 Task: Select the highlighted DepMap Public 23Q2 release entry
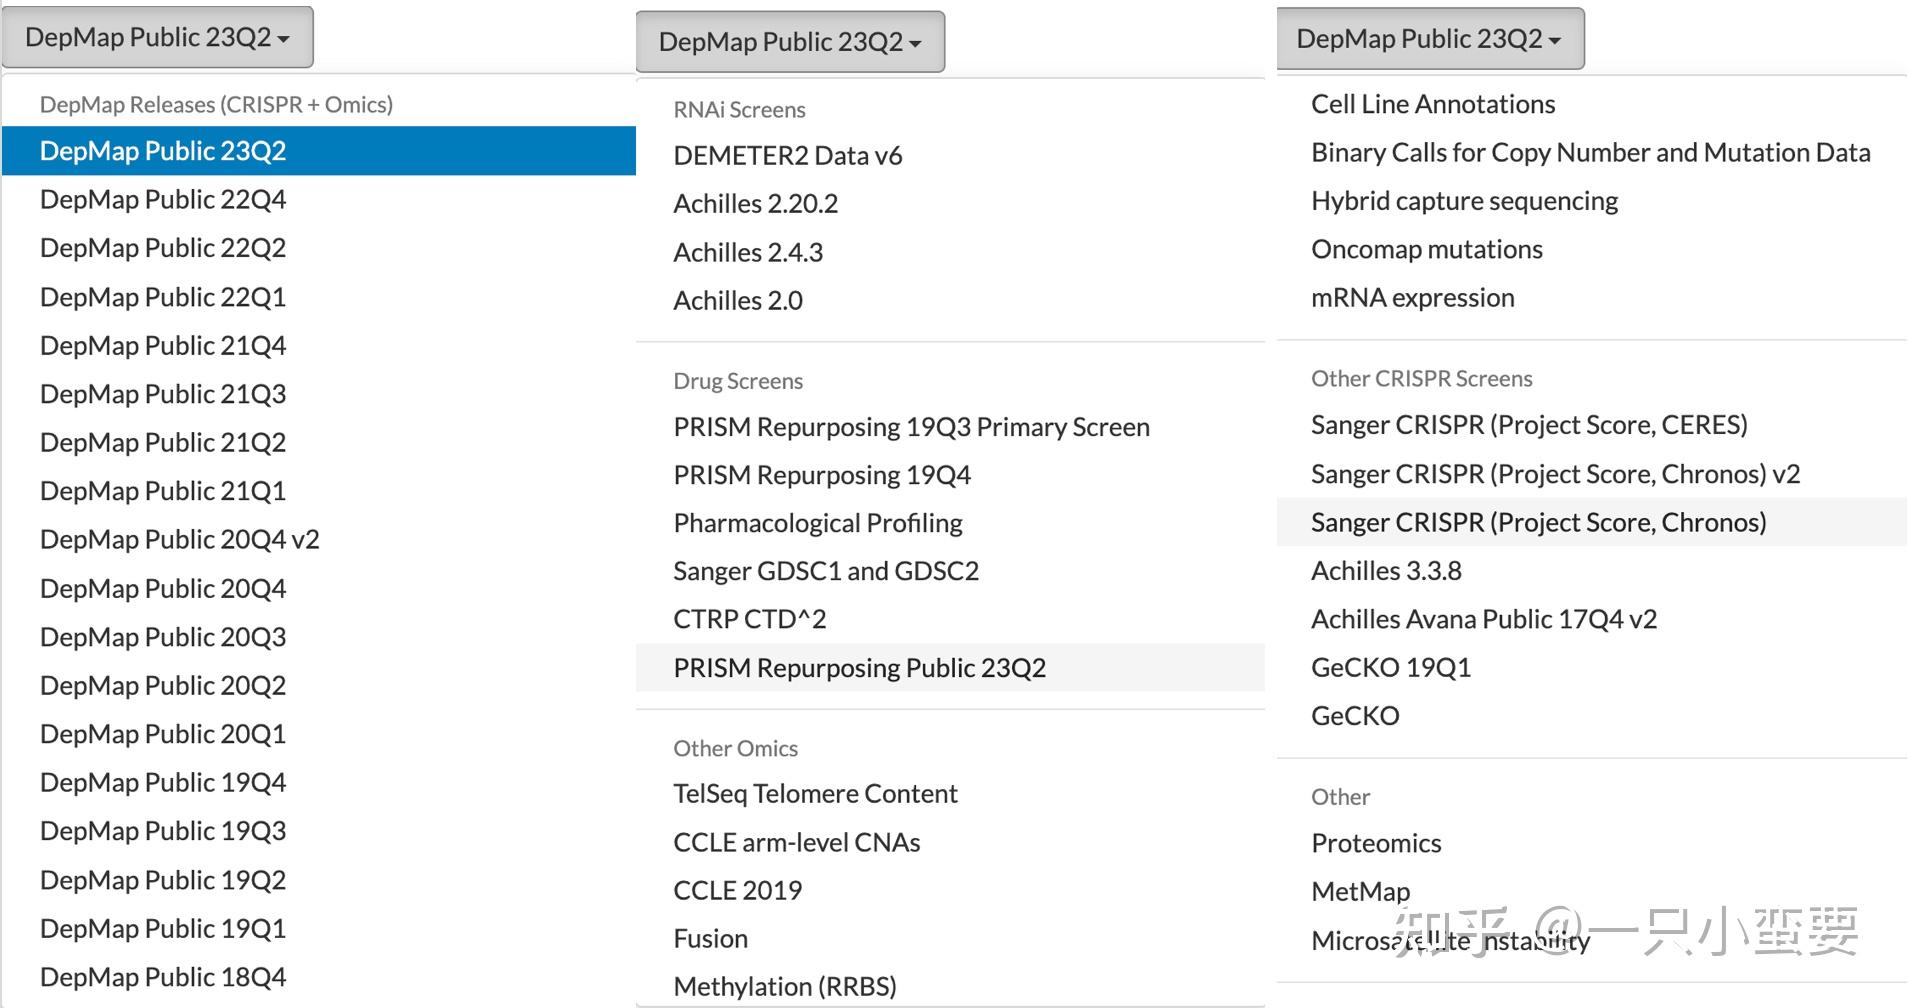(x=163, y=151)
